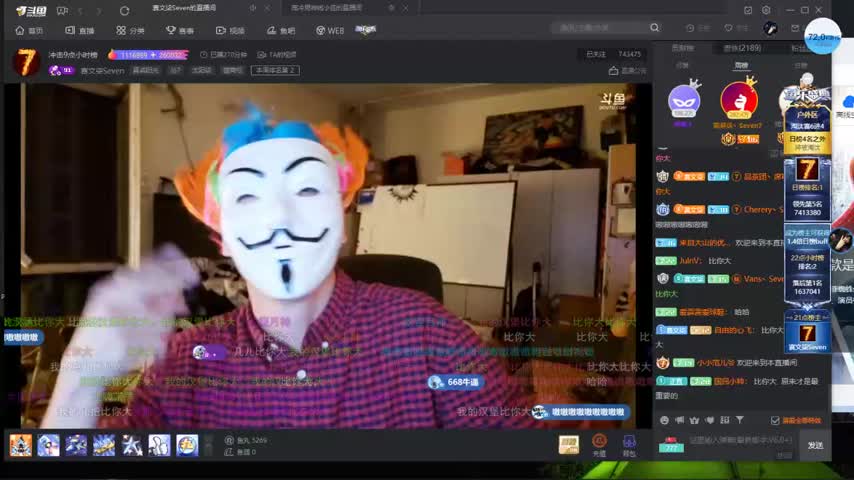Open the 背包 backpack icon
854x480 pixels.
point(629,445)
